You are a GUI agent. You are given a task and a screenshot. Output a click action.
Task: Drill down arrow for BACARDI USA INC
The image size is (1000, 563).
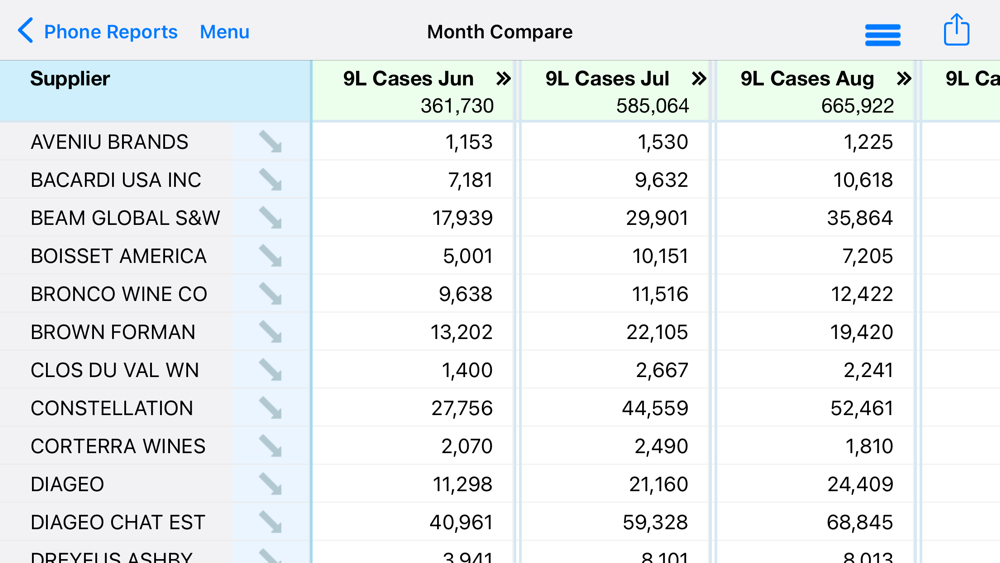point(270,180)
